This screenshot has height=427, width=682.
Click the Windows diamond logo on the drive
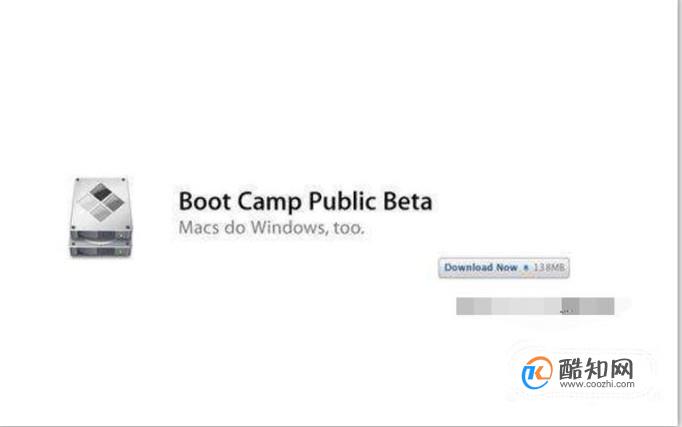coord(101,201)
